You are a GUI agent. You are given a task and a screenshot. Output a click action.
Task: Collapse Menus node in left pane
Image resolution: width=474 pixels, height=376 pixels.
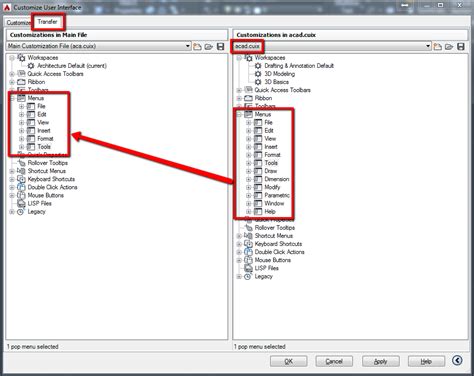pos(12,98)
